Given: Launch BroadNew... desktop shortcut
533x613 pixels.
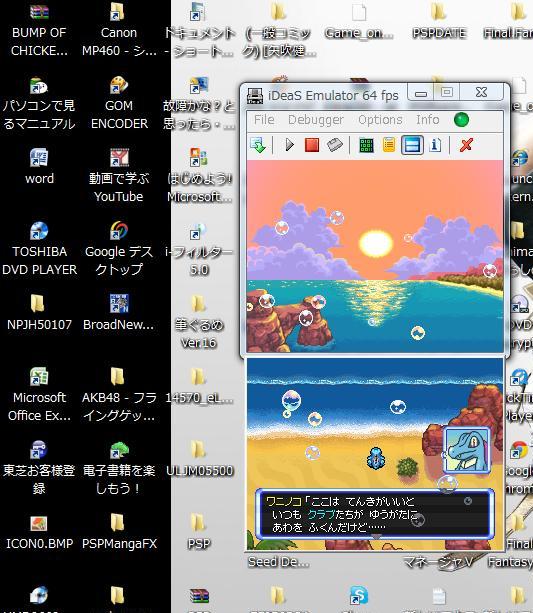Looking at the screenshot, I should coord(119,313).
